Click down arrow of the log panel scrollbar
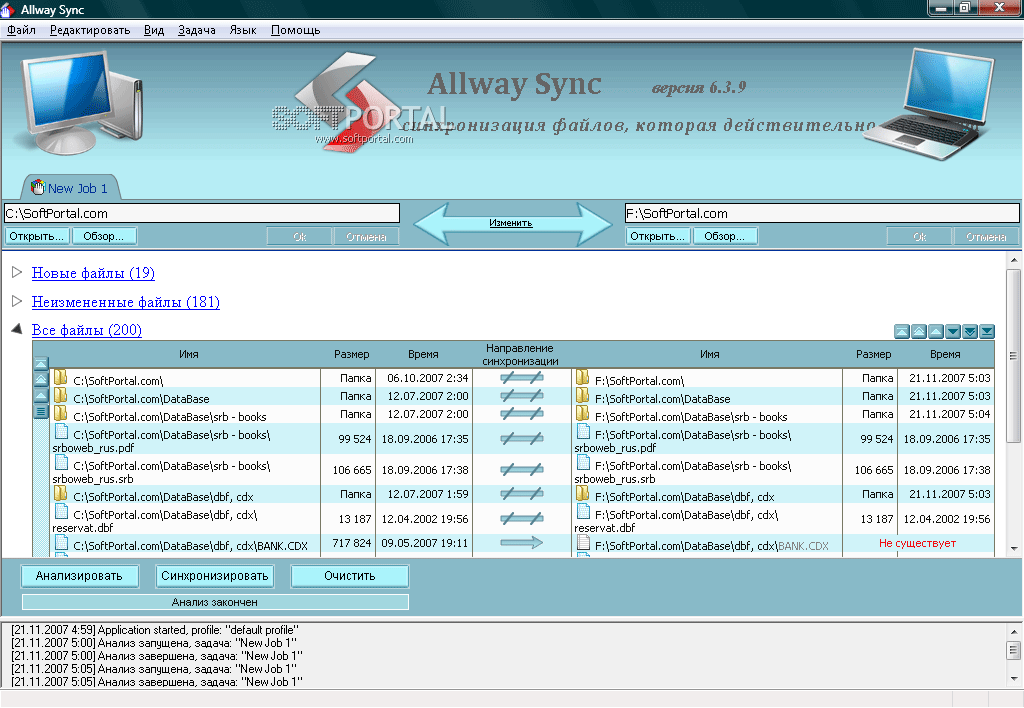 1014,679
